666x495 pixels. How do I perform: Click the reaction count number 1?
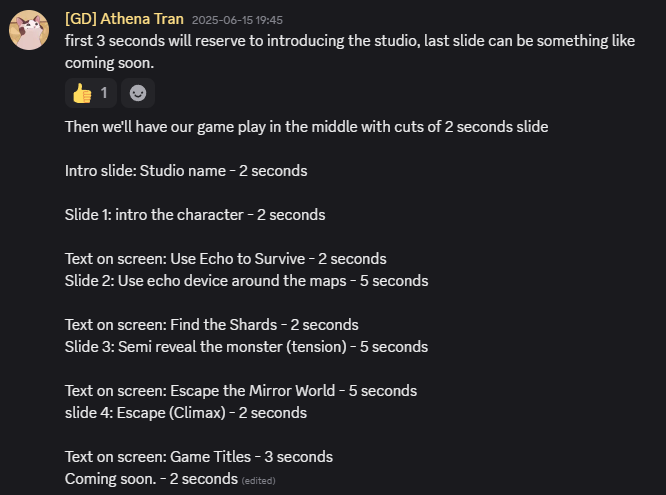[x=104, y=93]
